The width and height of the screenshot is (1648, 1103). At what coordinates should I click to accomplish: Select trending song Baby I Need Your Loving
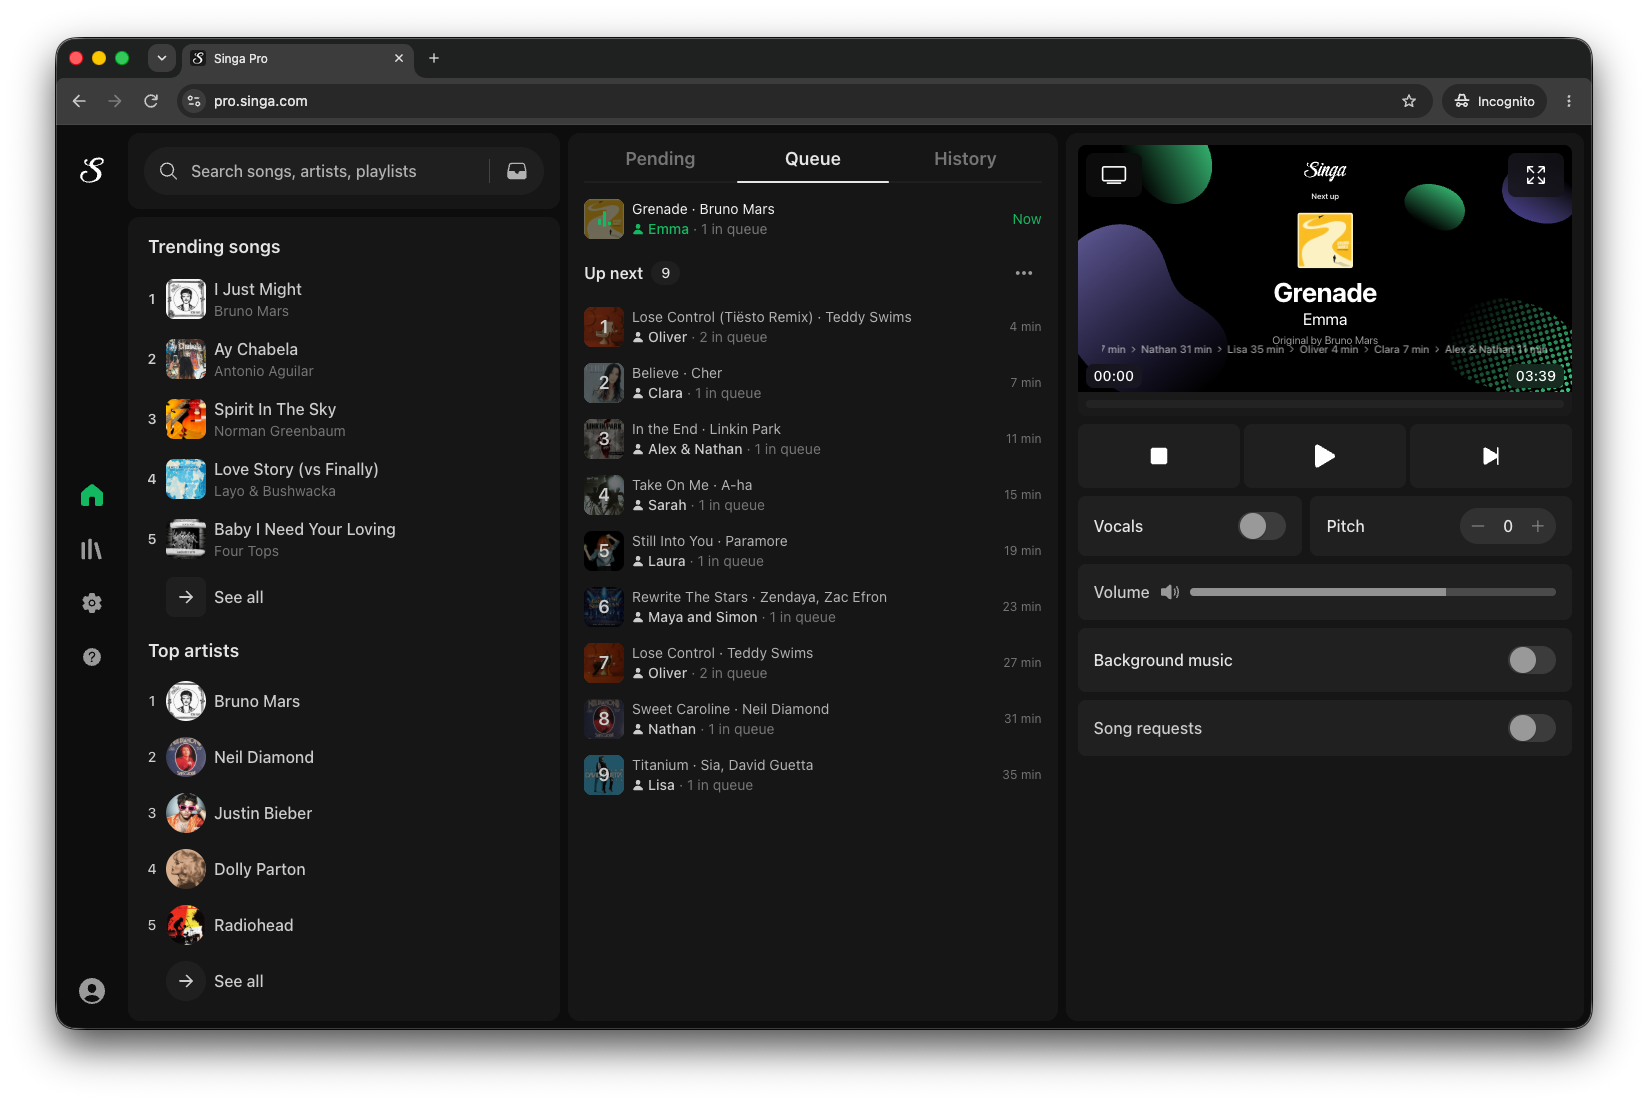[x=344, y=539]
